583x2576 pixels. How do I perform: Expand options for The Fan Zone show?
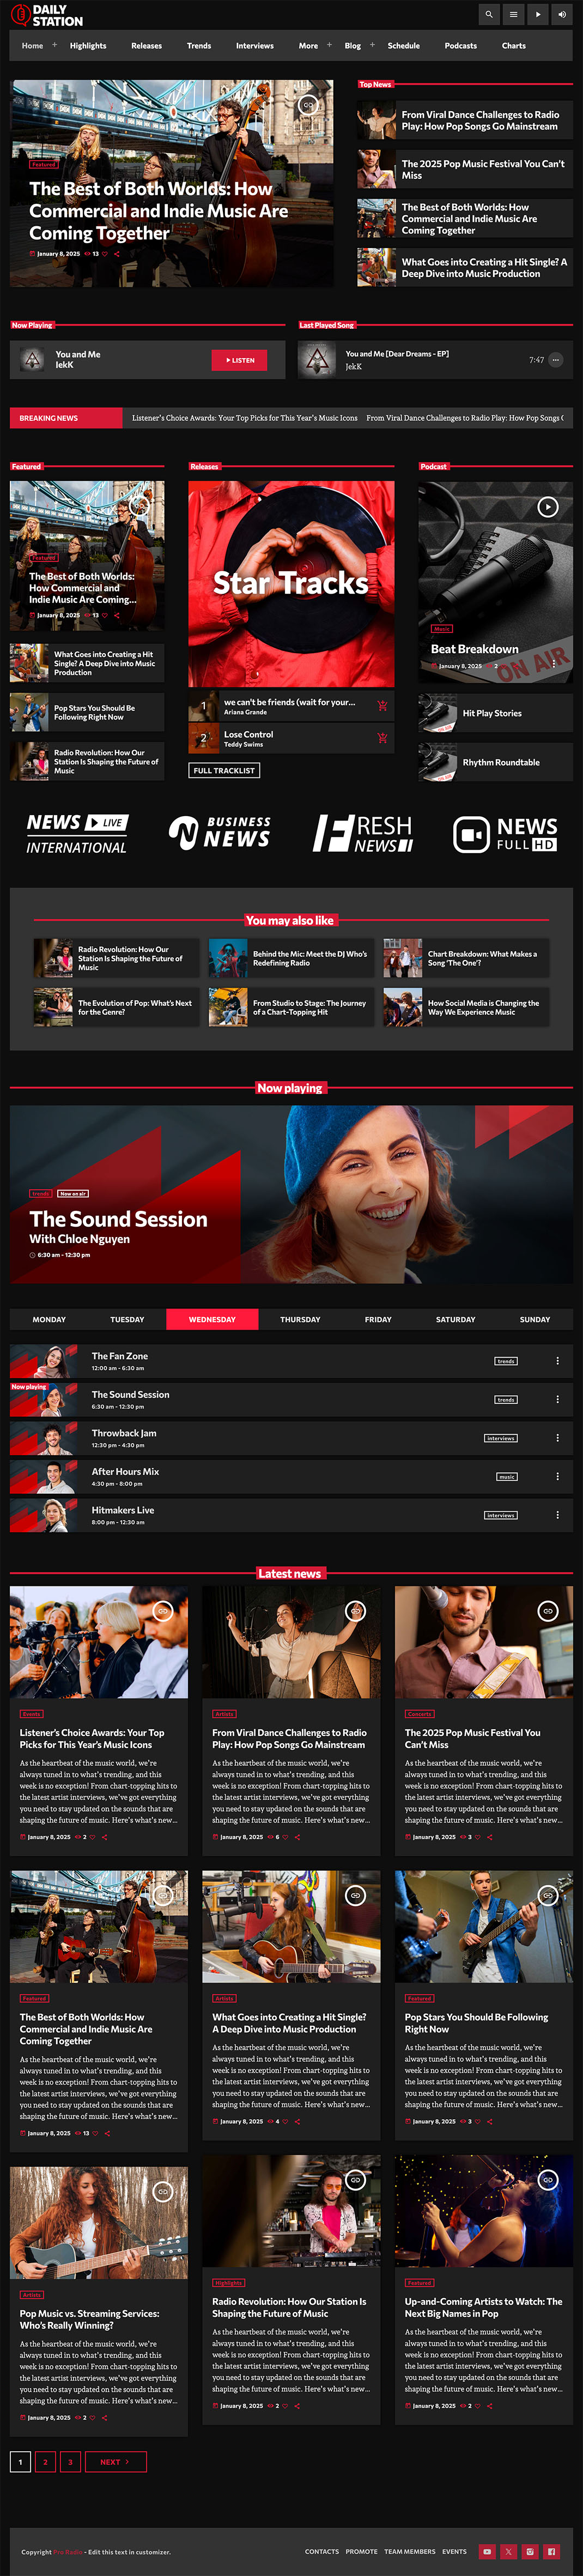click(557, 1361)
